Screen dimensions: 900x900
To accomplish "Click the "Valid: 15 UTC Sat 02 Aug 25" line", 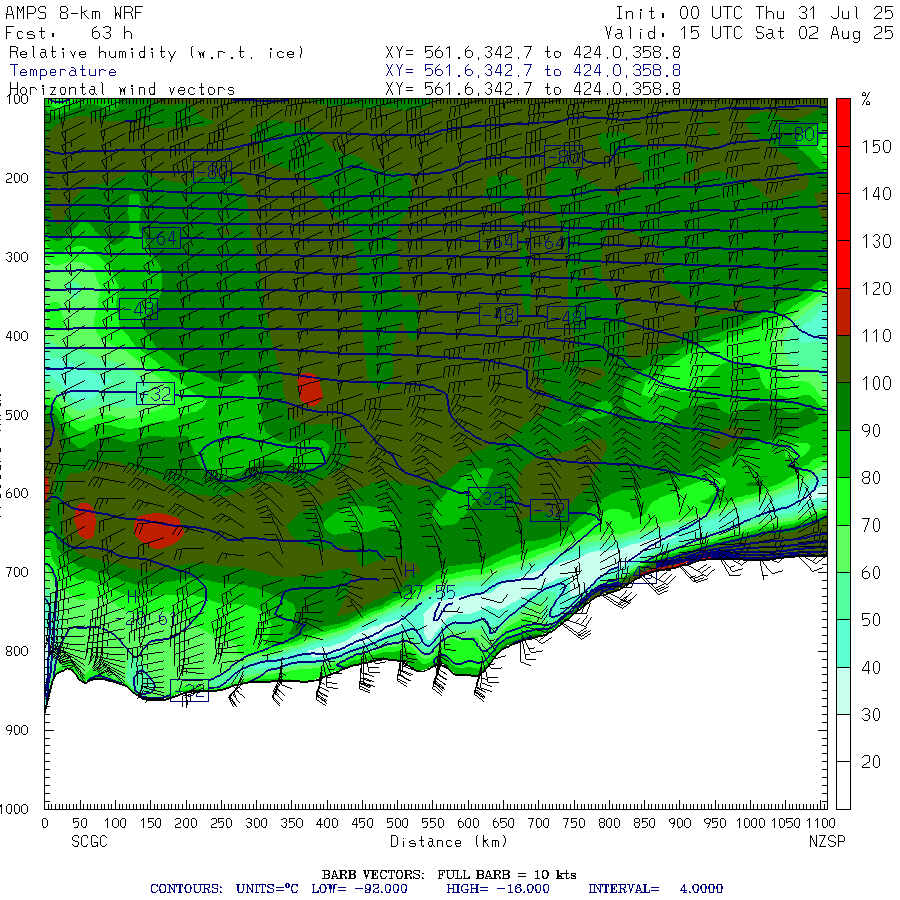I will [x=748, y=33].
